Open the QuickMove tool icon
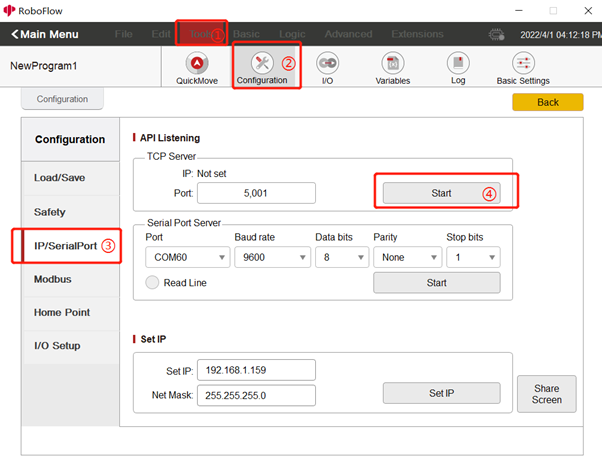Viewport: 602px width, 475px height. click(197, 64)
